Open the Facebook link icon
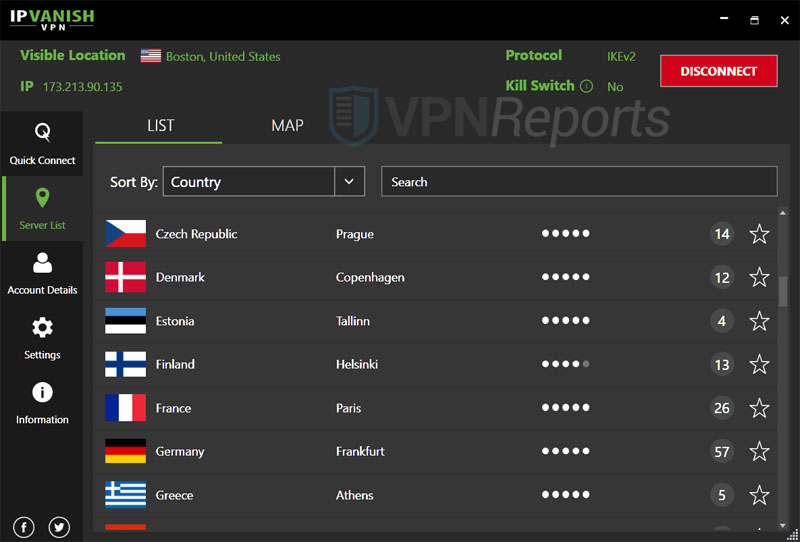Screen dimensions: 800x542 [x=24, y=527]
